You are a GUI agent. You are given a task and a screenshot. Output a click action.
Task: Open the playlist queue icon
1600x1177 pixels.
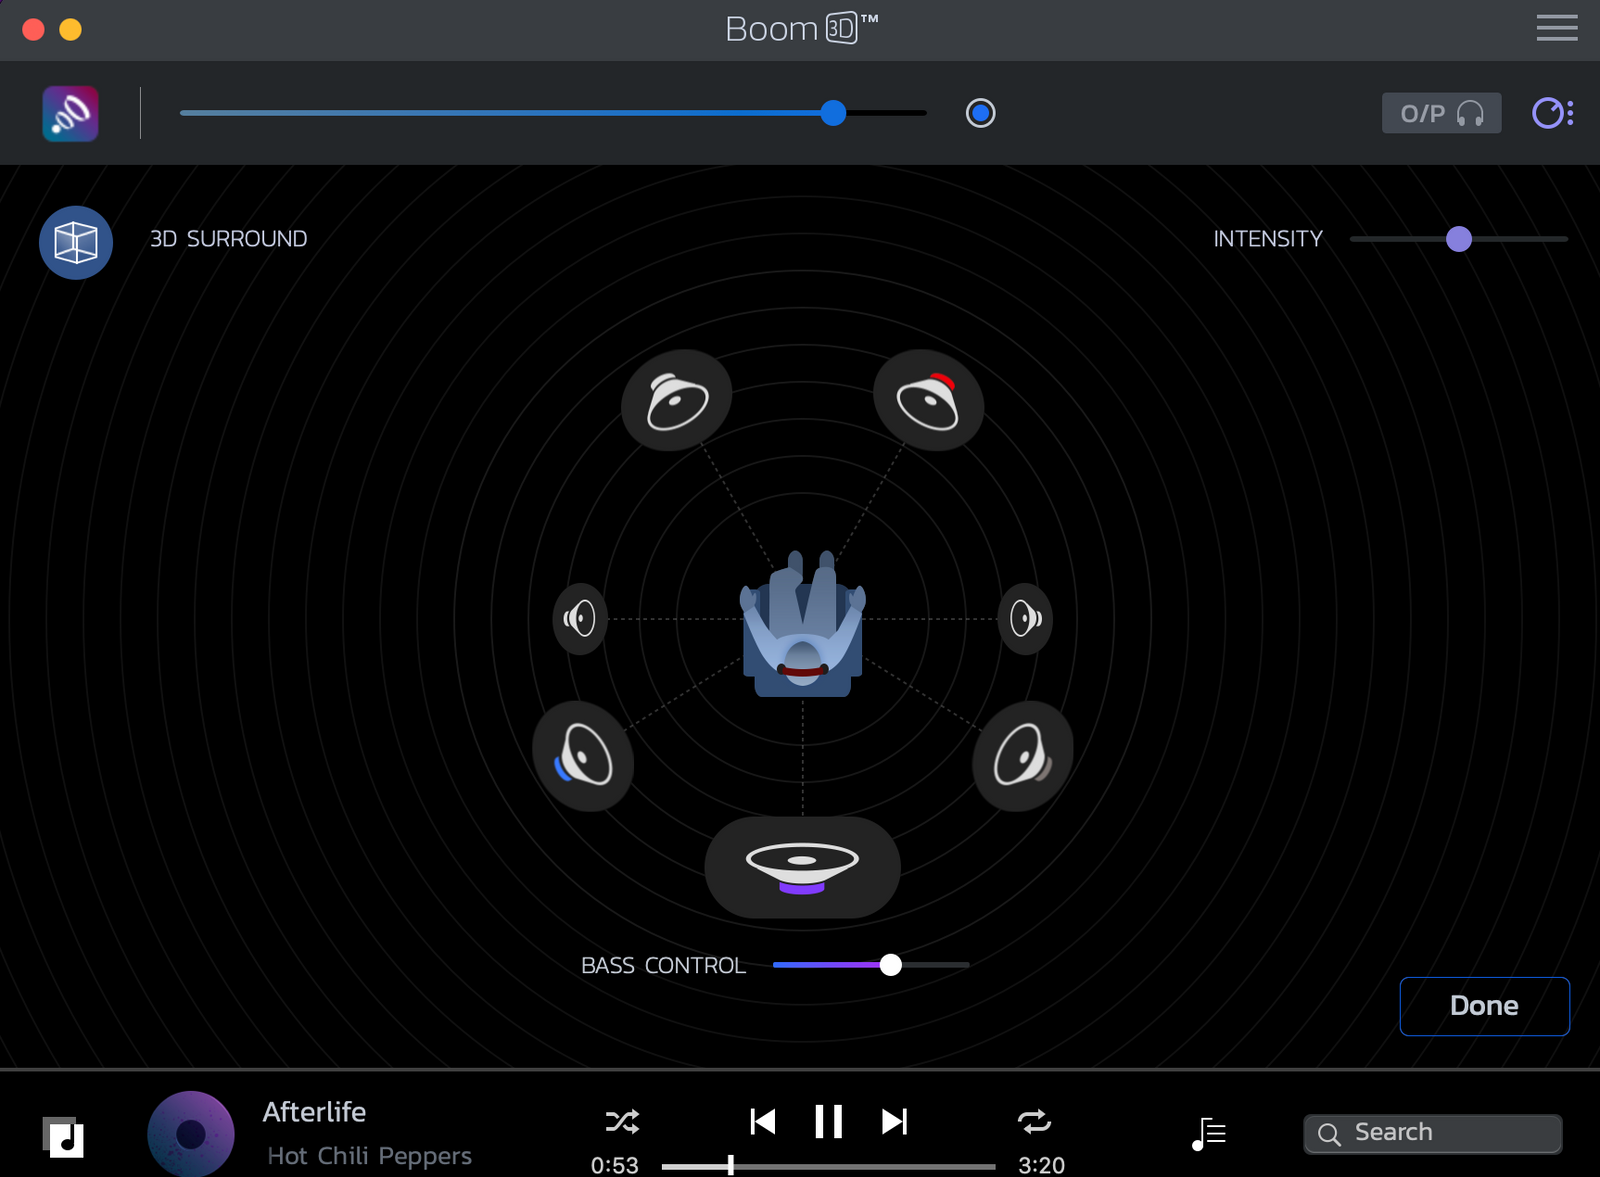1209,1133
